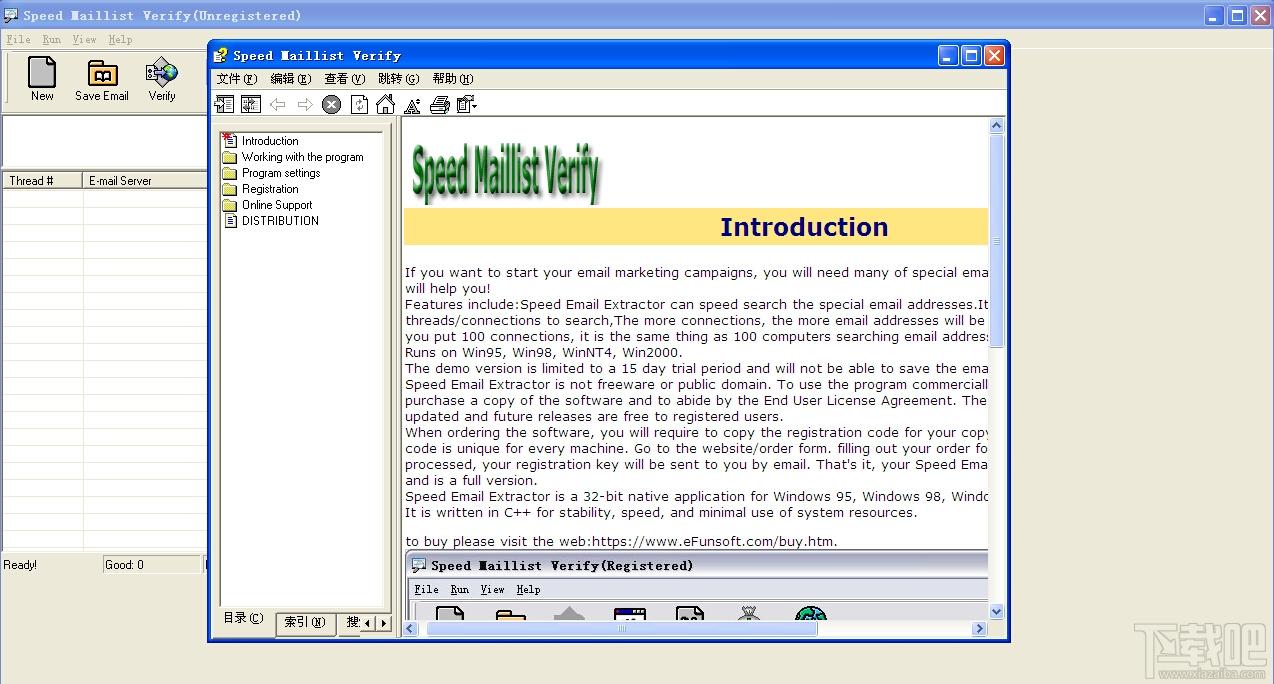This screenshot has height=684, width=1274.
Task: Click 'Good: 0' status bar entry
Action: click(x=152, y=565)
